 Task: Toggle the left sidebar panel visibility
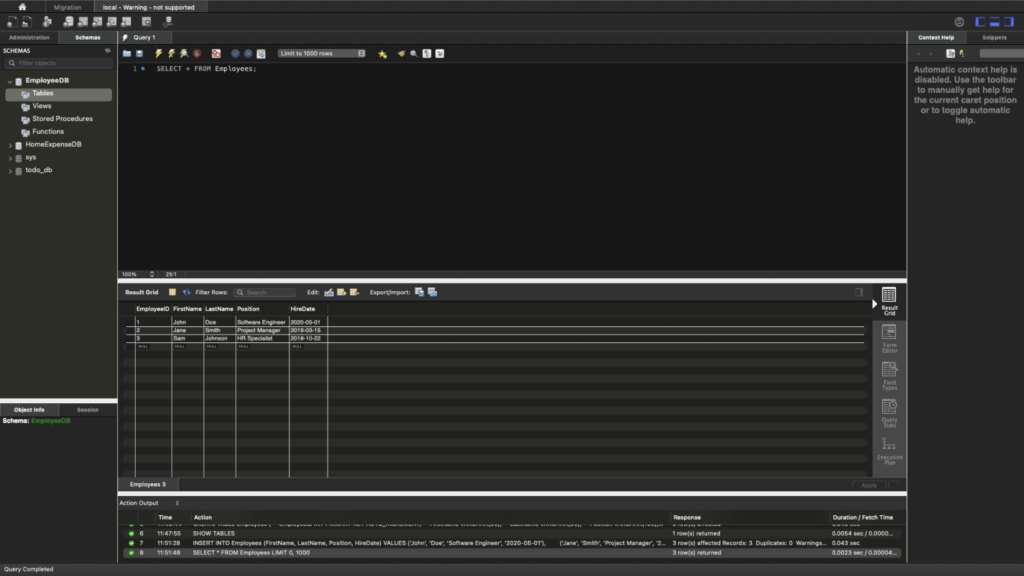[981, 21]
